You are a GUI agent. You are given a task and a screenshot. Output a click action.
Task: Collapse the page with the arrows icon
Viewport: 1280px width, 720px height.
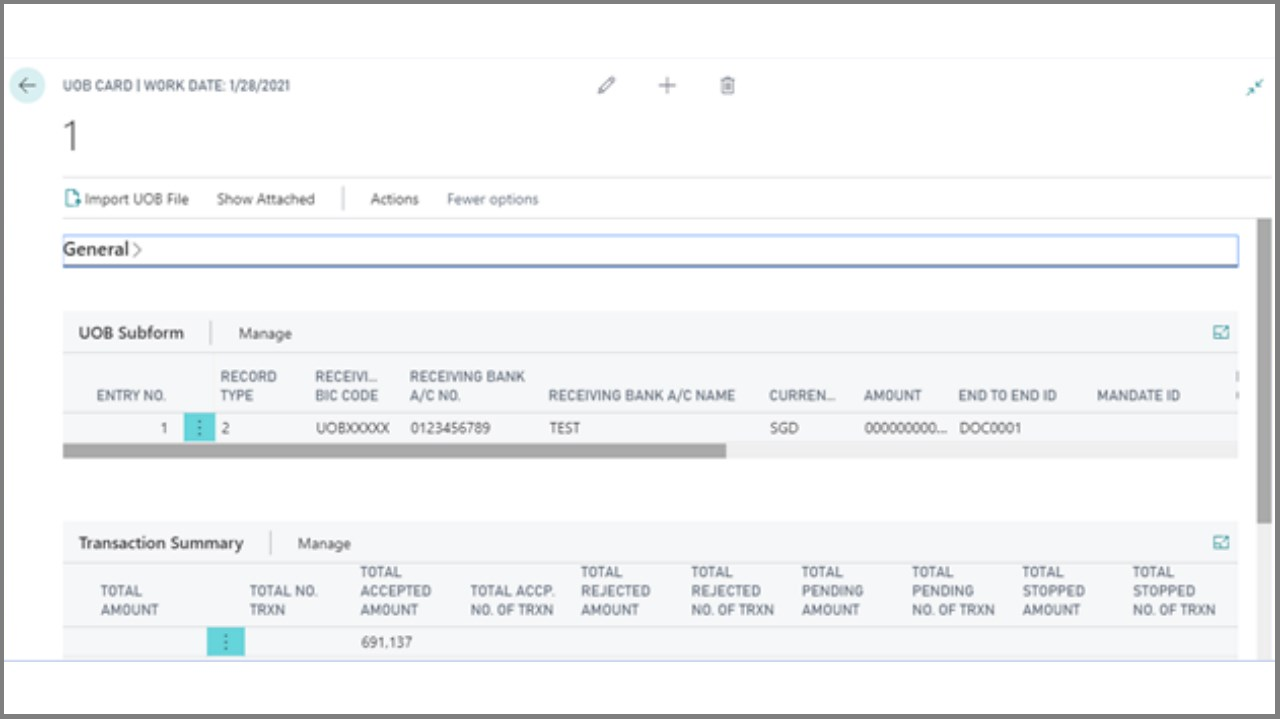click(1254, 88)
